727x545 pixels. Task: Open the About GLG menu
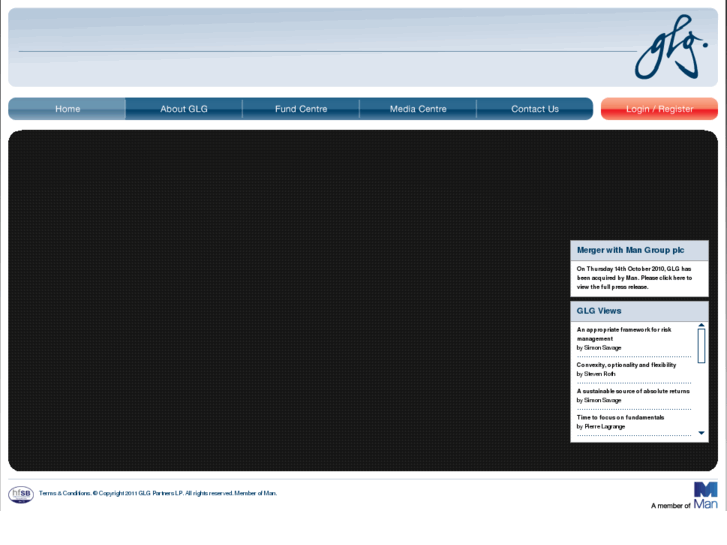(x=184, y=109)
